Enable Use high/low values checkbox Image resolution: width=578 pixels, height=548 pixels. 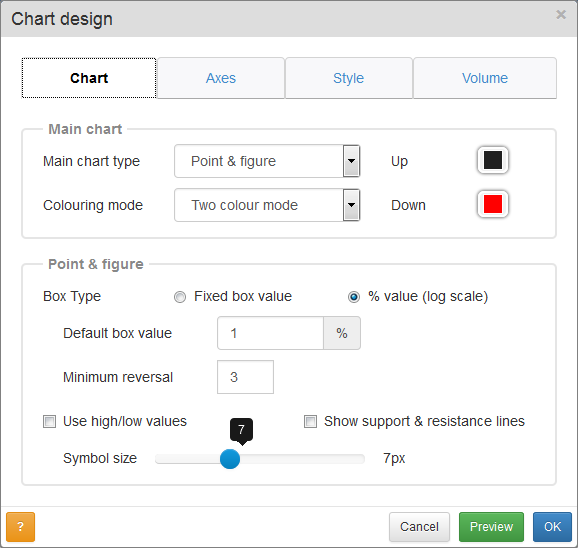[49, 421]
